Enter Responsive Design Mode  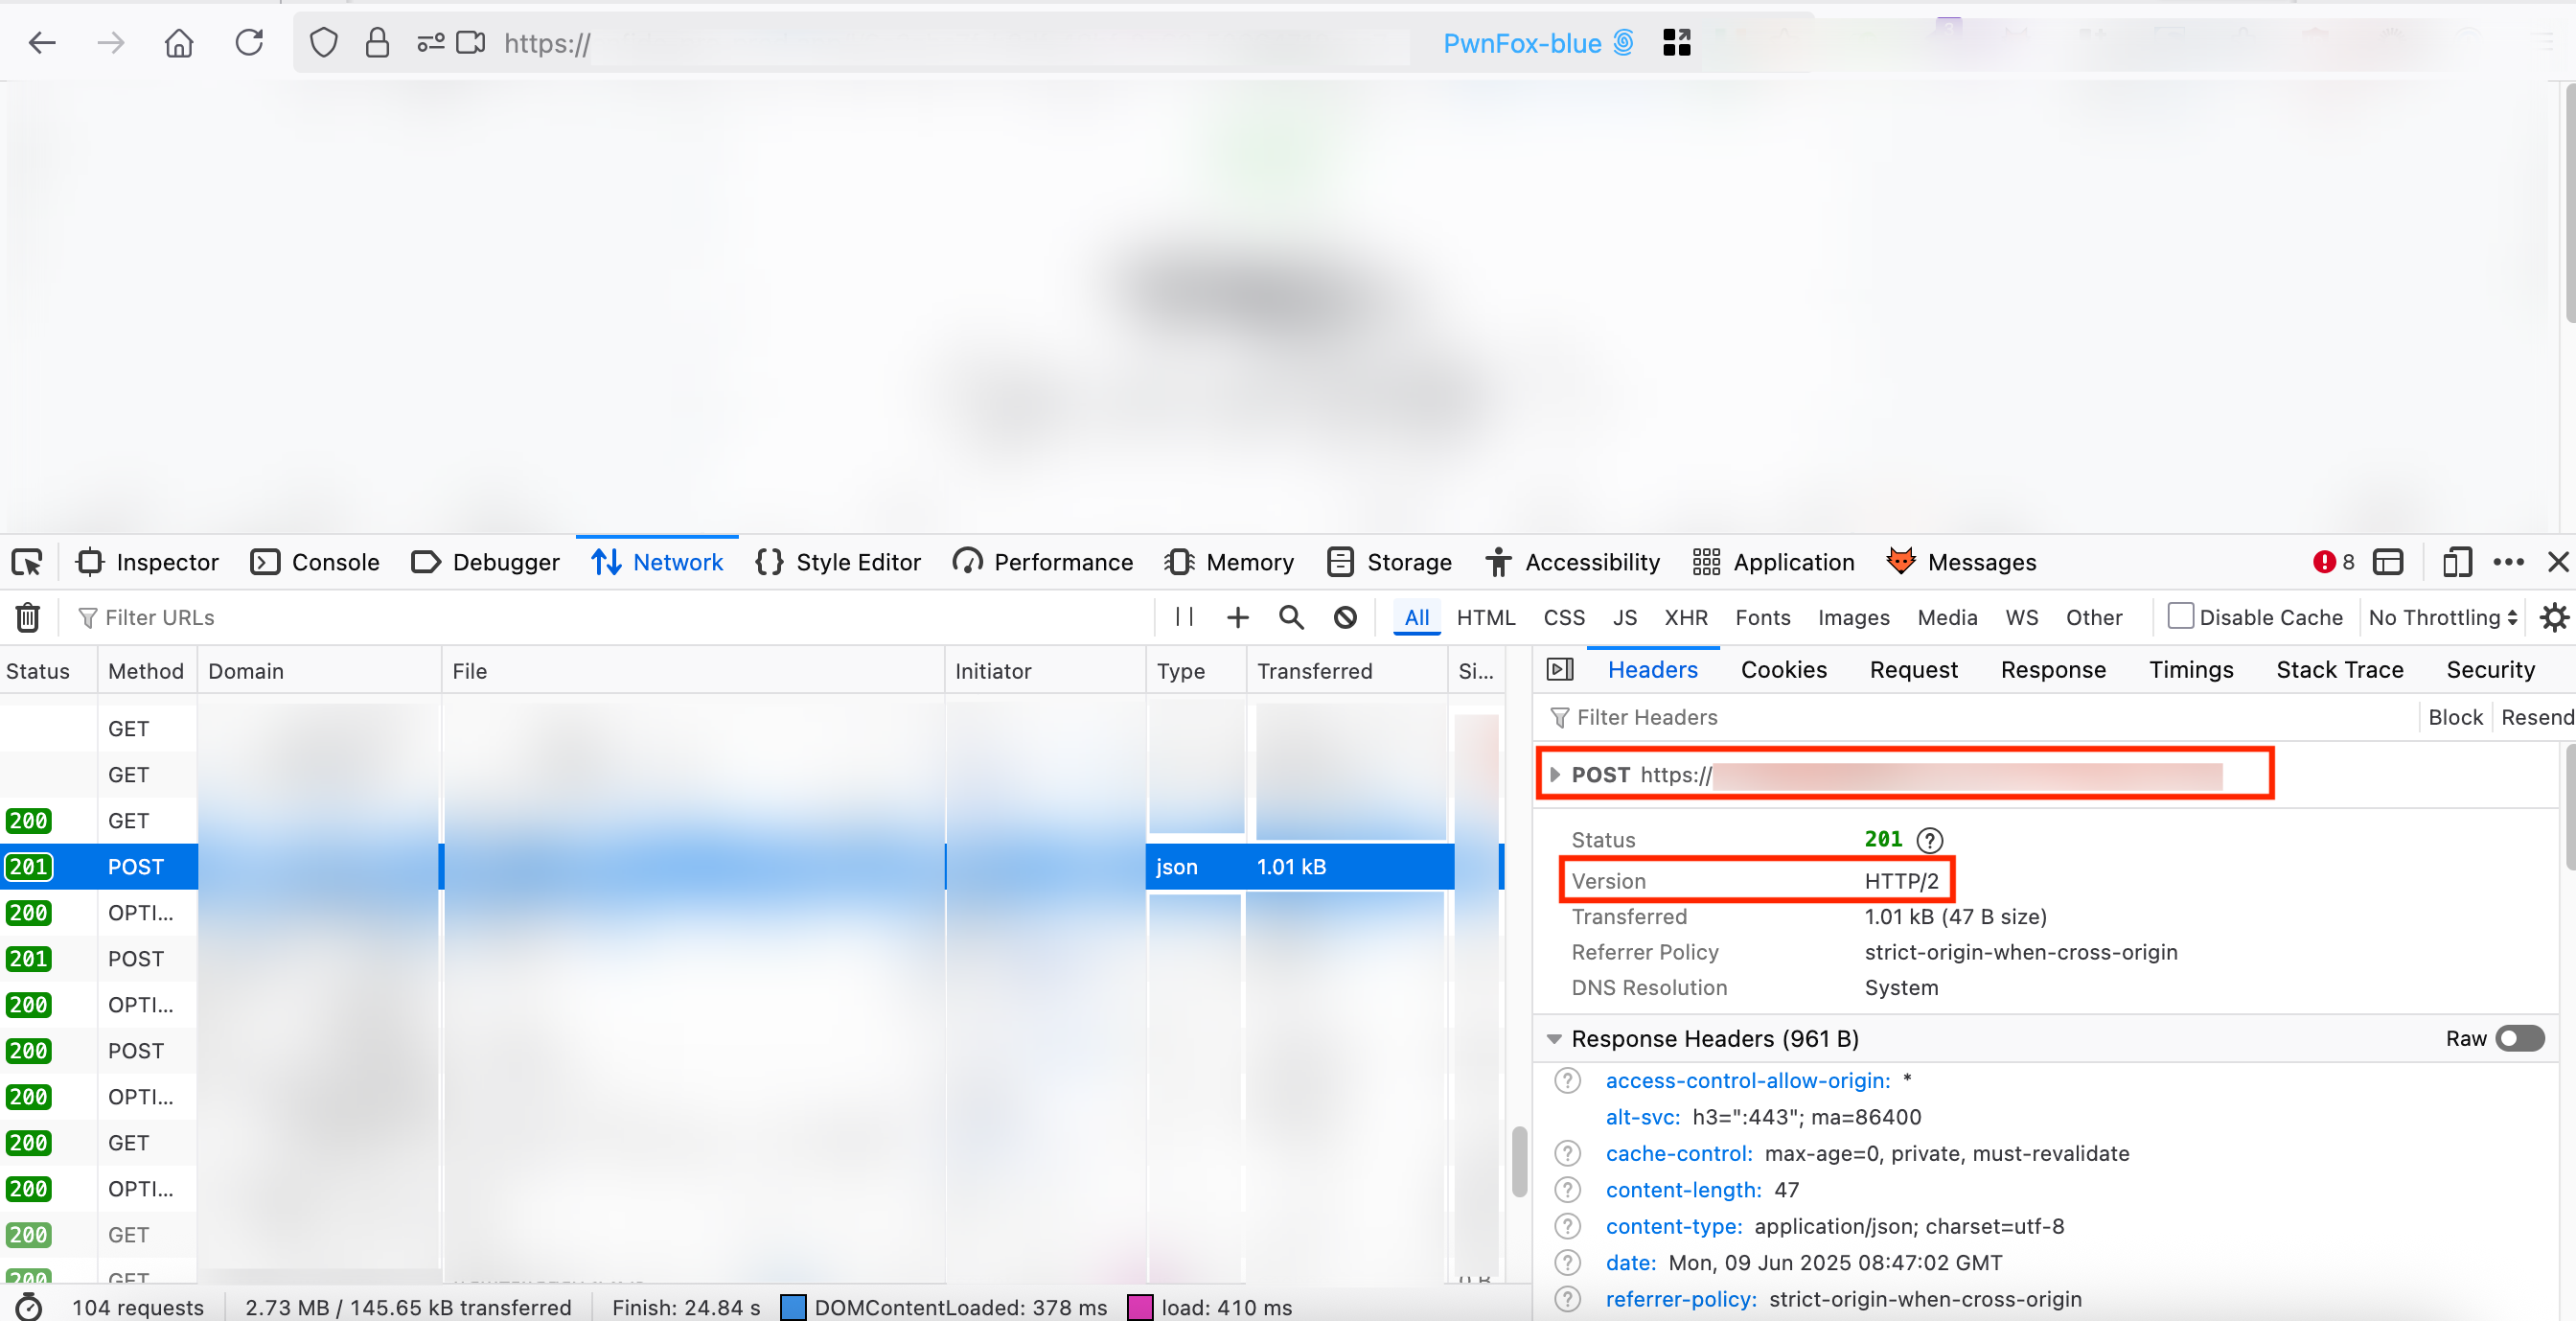click(x=2457, y=561)
